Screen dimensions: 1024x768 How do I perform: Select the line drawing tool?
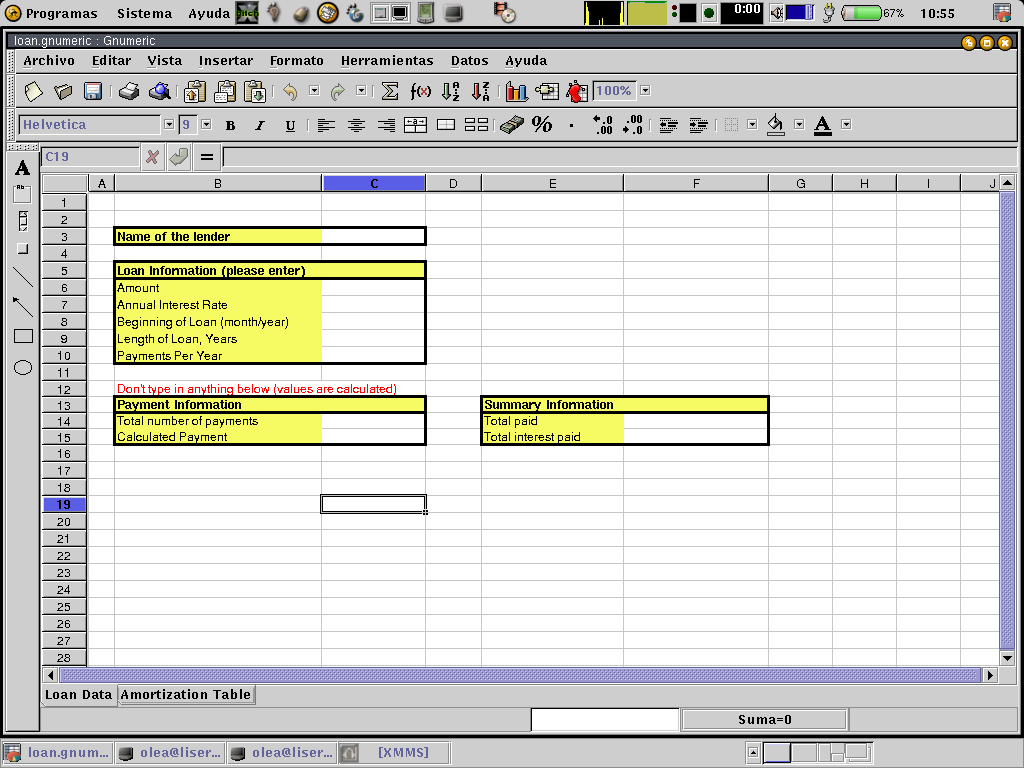[23, 277]
